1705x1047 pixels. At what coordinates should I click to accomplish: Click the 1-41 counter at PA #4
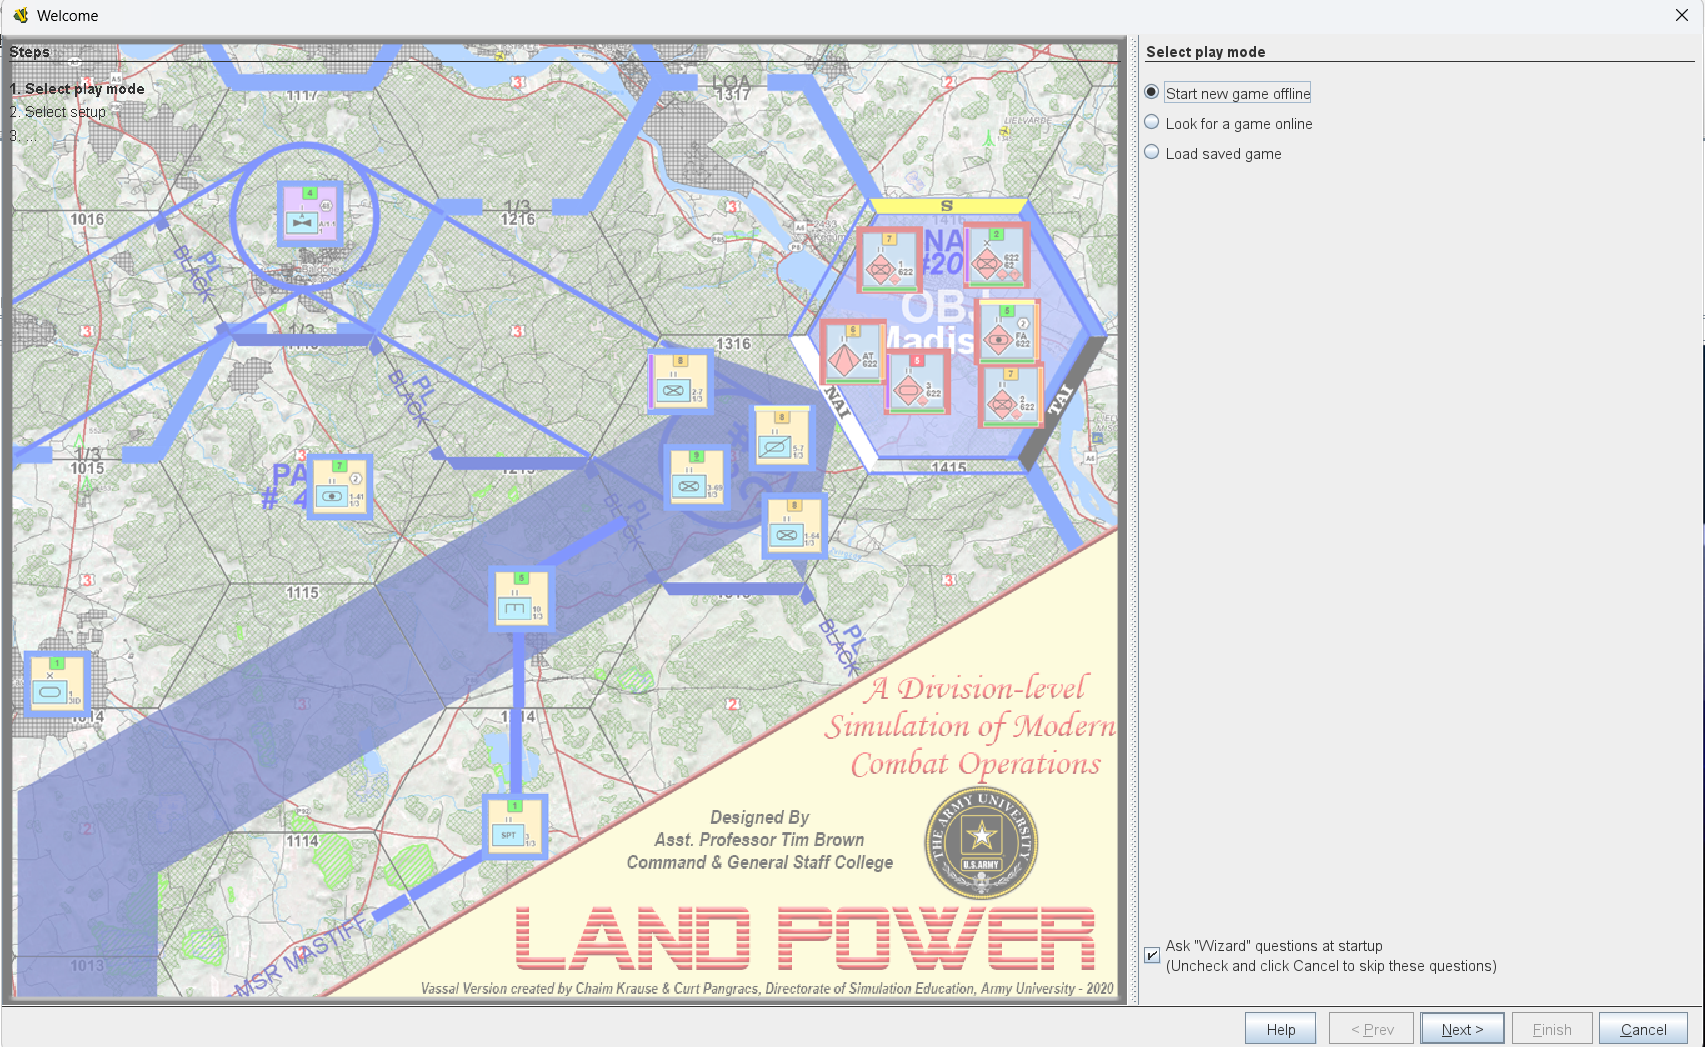[340, 488]
